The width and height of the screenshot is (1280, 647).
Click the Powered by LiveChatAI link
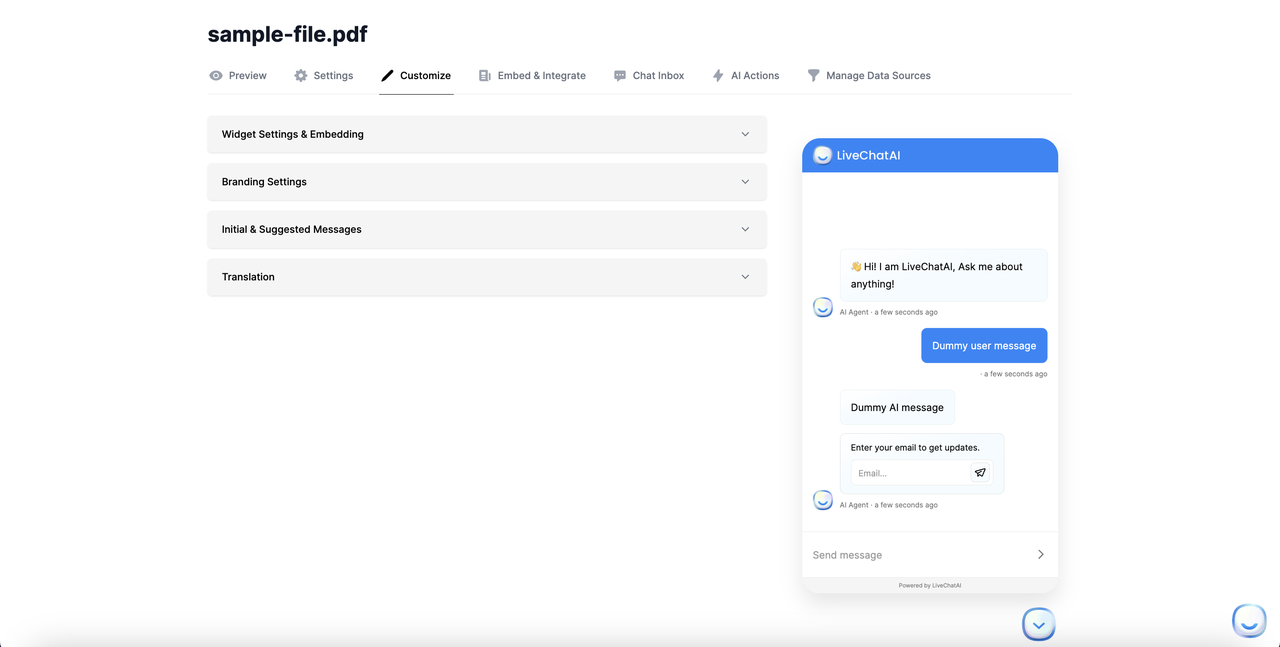pyautogui.click(x=929, y=585)
